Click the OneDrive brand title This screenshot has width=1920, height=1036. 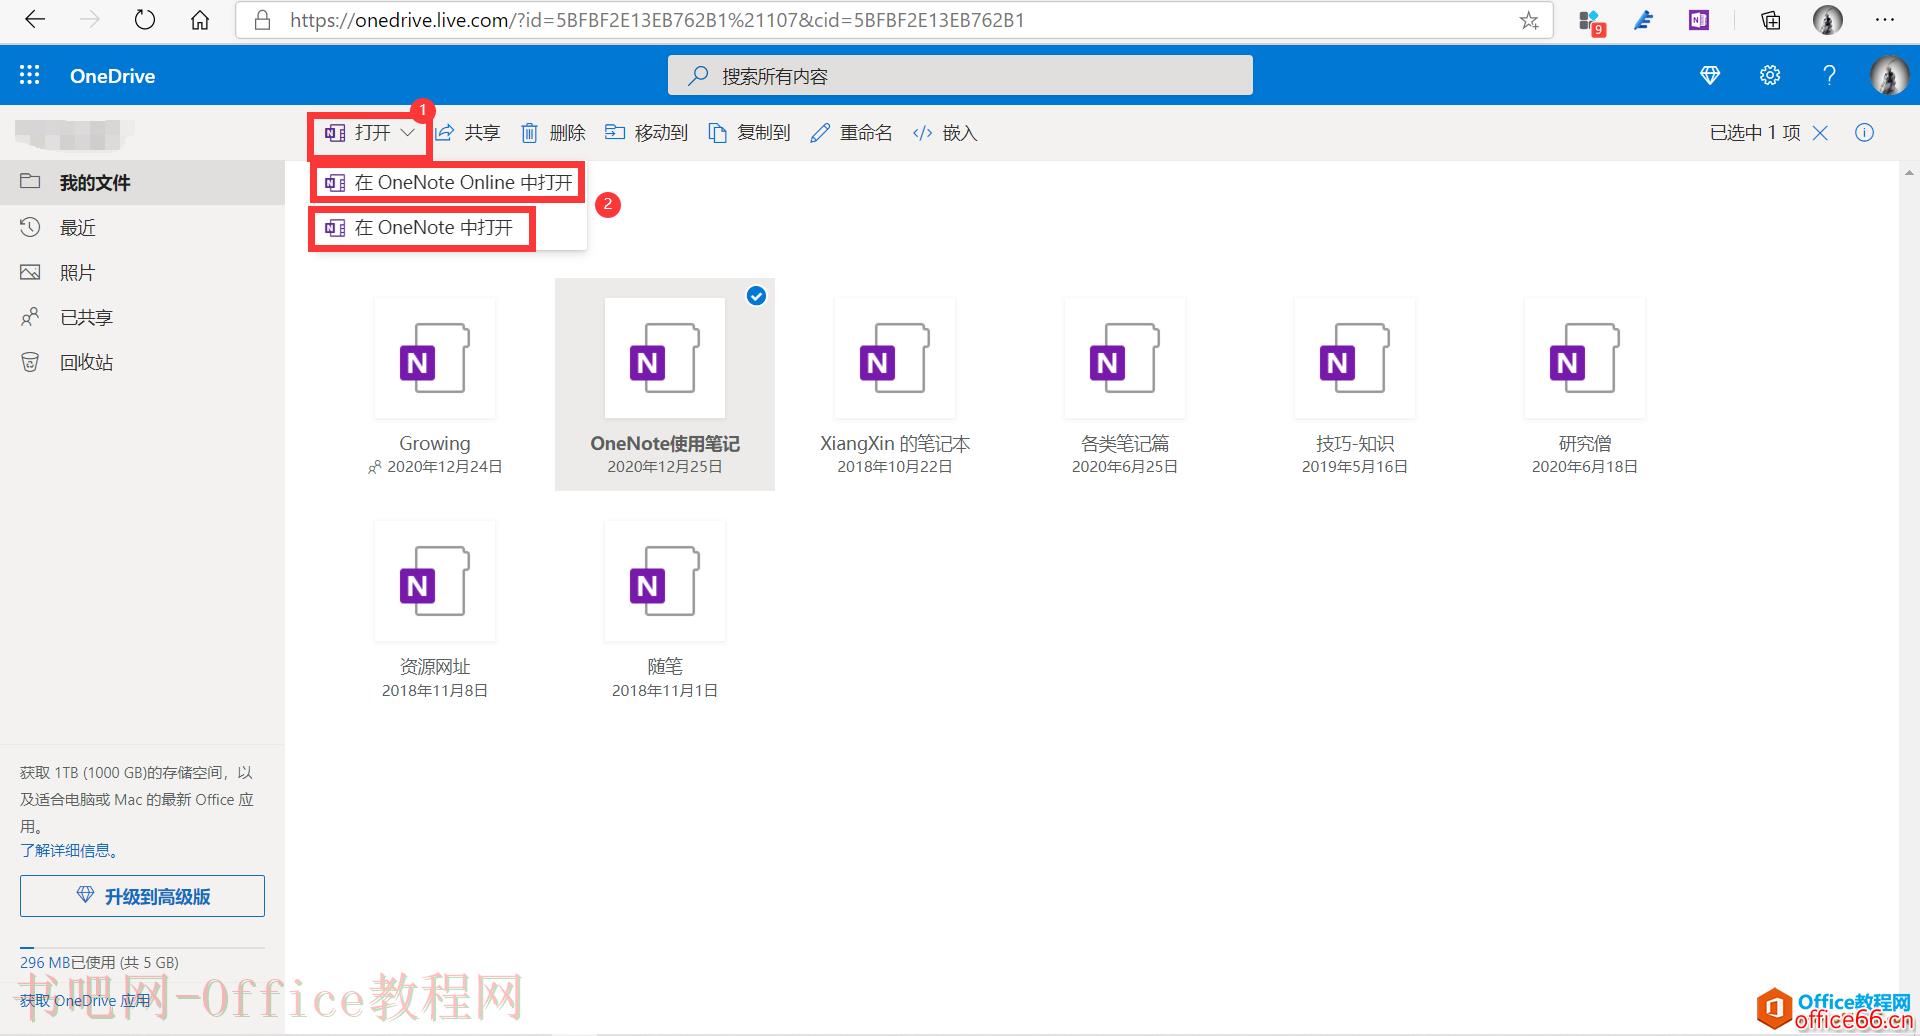pyautogui.click(x=112, y=76)
